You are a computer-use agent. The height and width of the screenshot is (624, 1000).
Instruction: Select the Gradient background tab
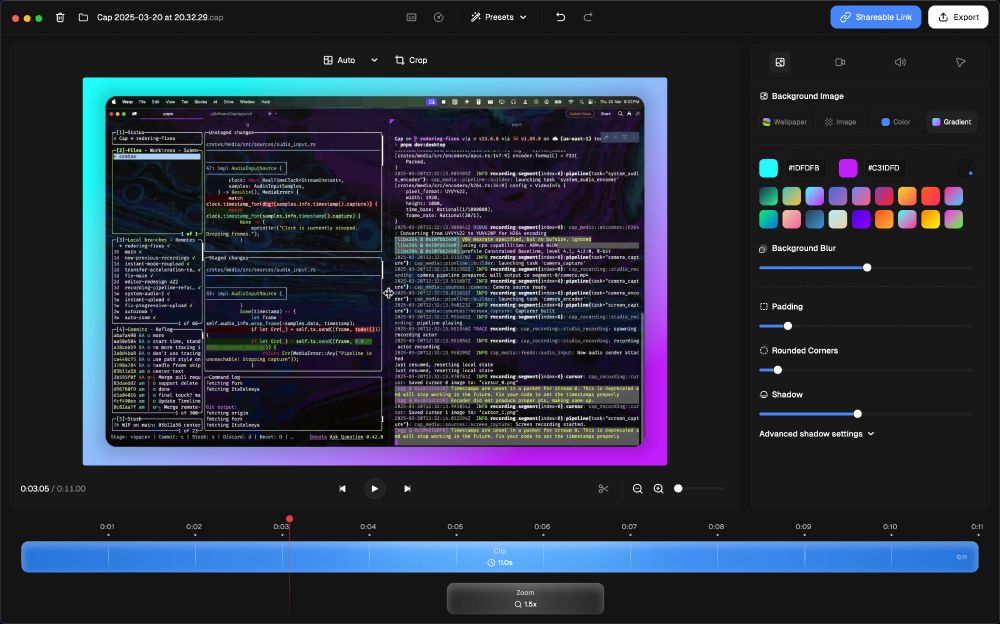[952, 122]
